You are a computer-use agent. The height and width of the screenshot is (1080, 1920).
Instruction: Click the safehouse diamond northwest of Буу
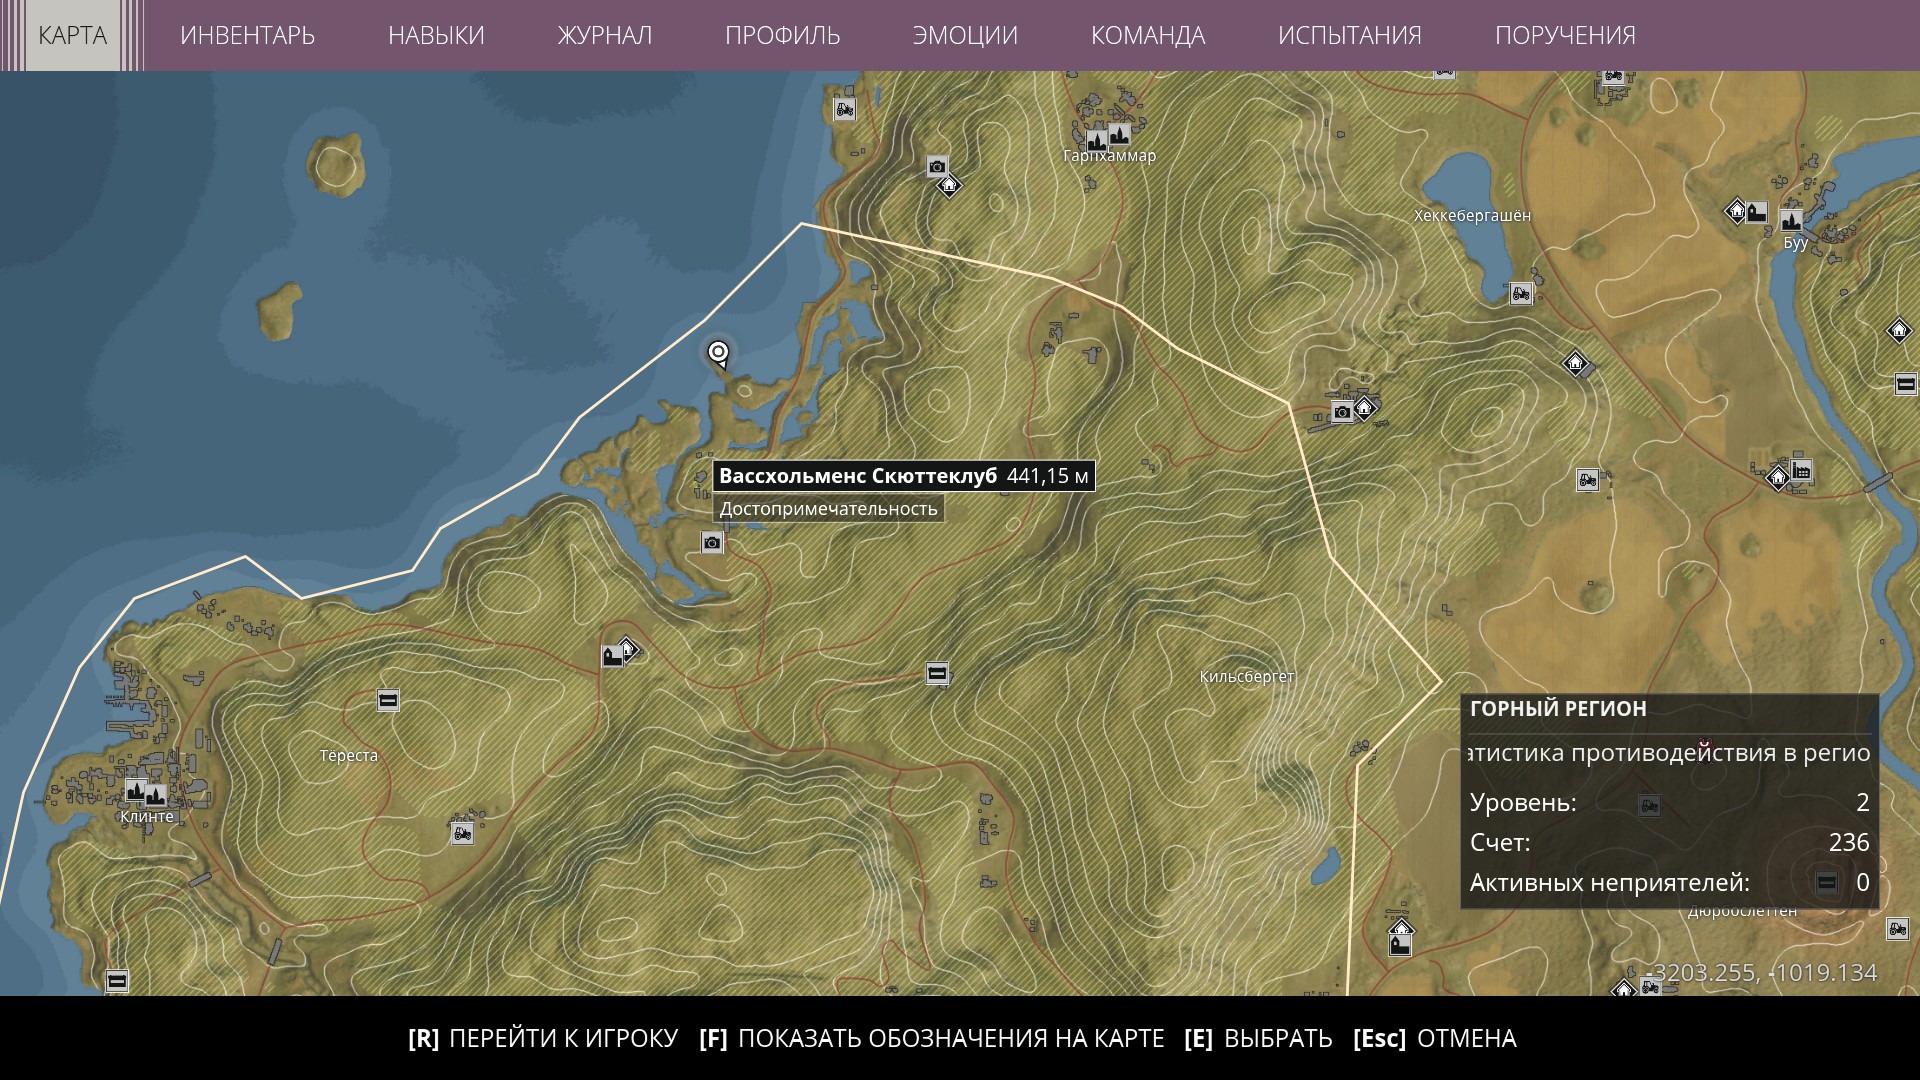1737,211
